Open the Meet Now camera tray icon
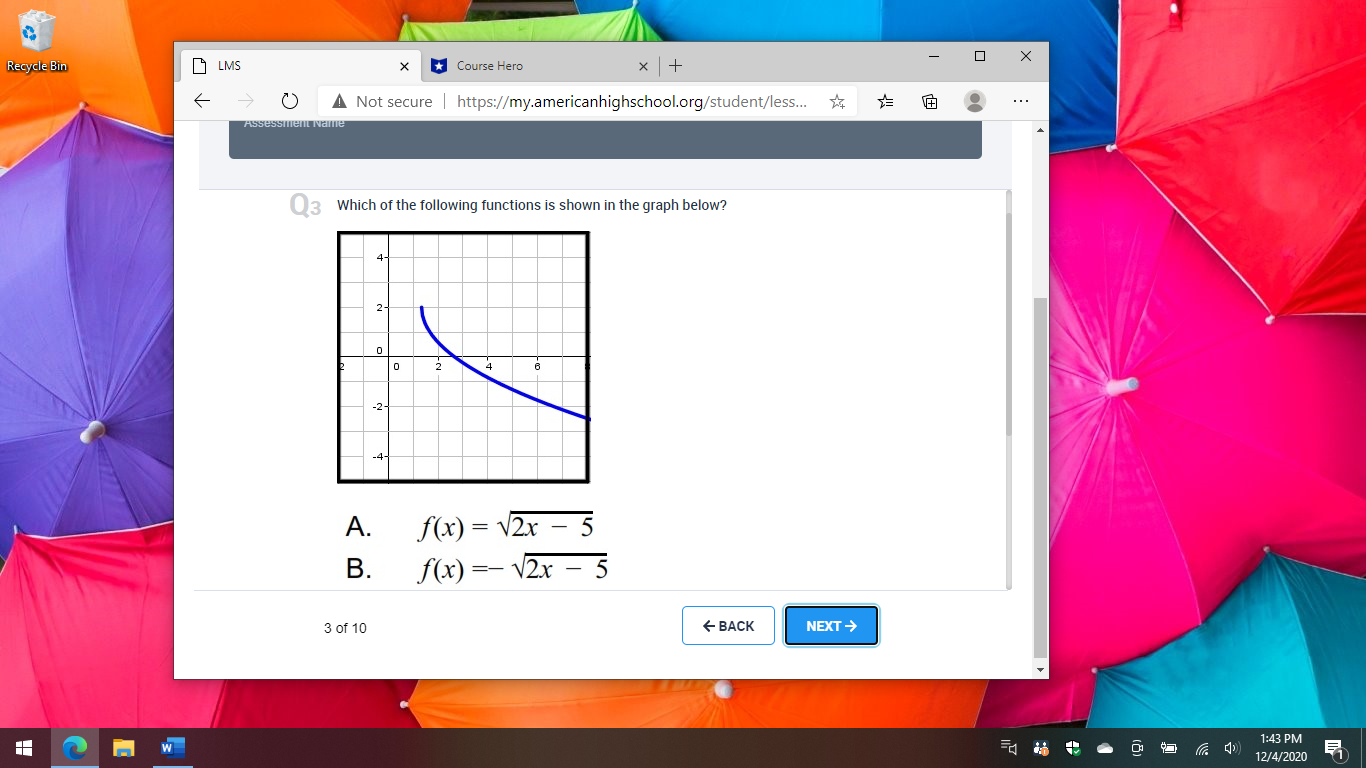1366x768 pixels. 1137,747
